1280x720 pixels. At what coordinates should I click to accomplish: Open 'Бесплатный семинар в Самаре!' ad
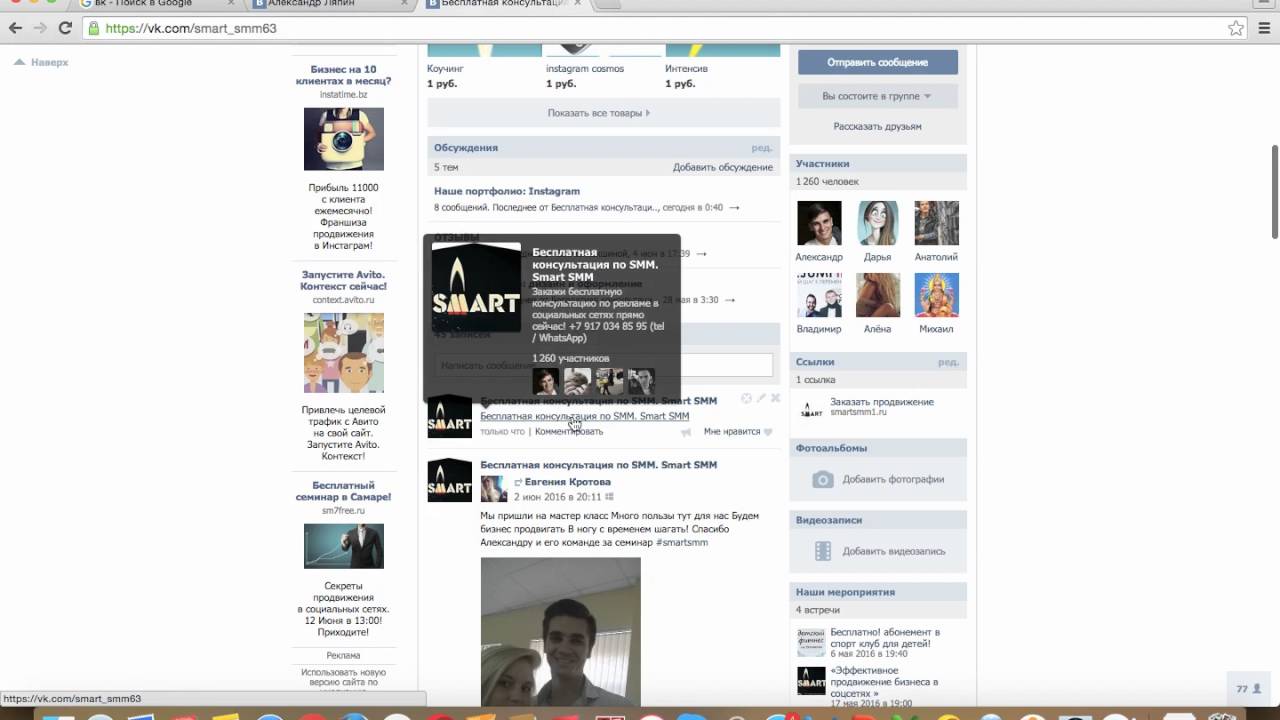point(343,491)
